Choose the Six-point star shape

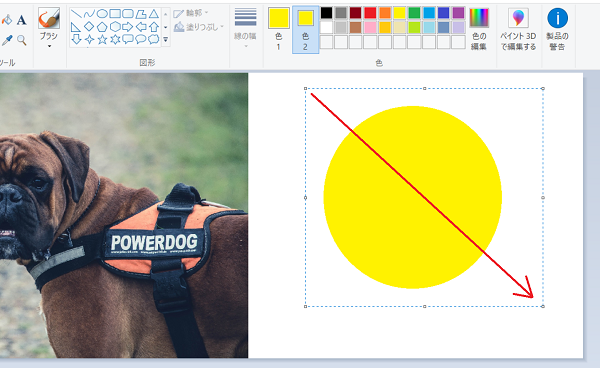(x=115, y=39)
